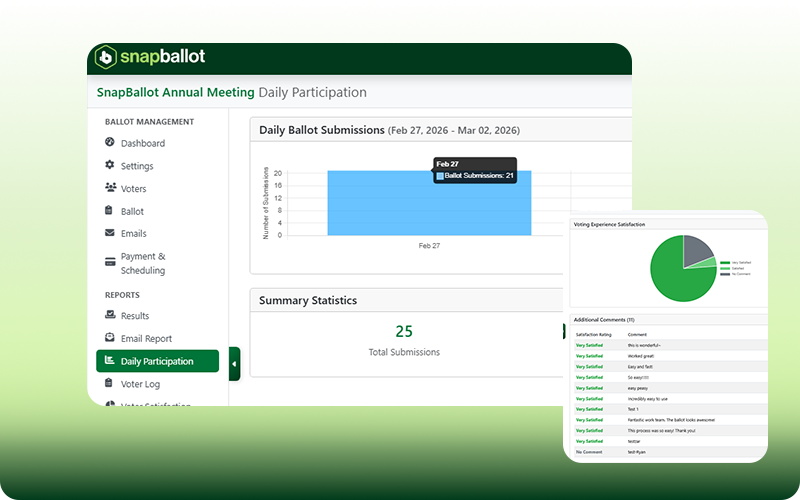Click the comment 'this is wonderful~'
Viewport: 800px width, 500px height.
coord(644,345)
